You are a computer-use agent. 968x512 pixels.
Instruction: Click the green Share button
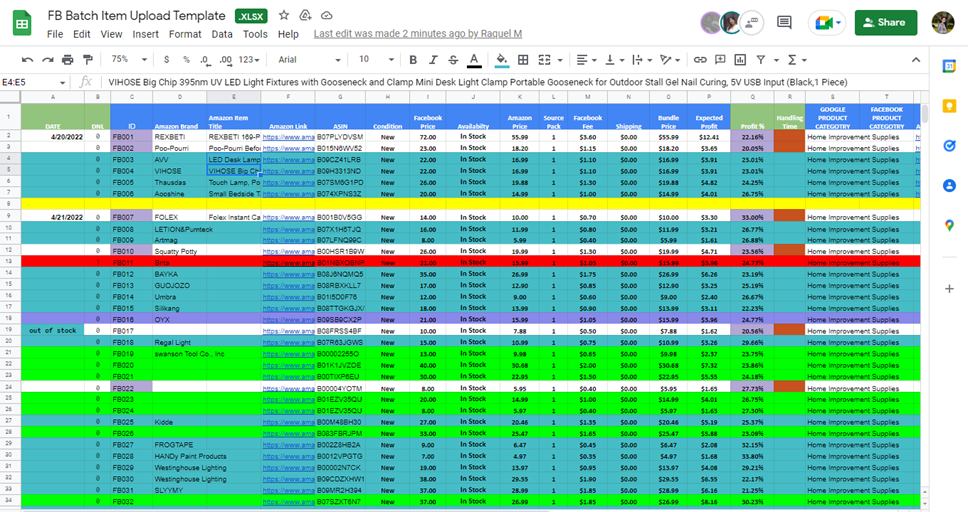coord(886,22)
